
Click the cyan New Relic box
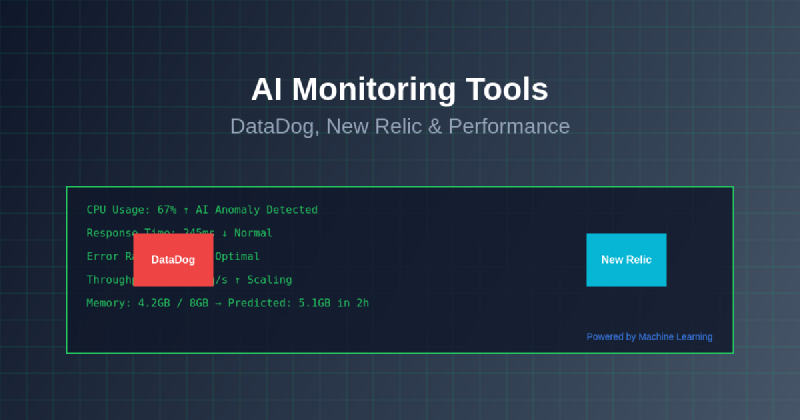tap(626, 260)
